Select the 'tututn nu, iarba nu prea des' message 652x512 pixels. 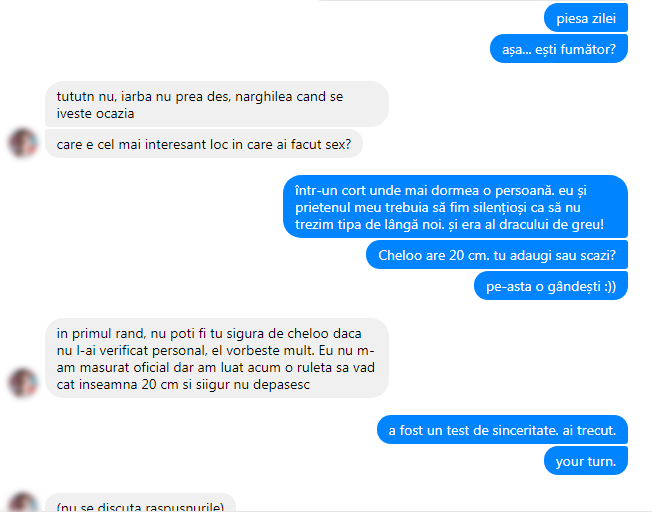click(217, 104)
